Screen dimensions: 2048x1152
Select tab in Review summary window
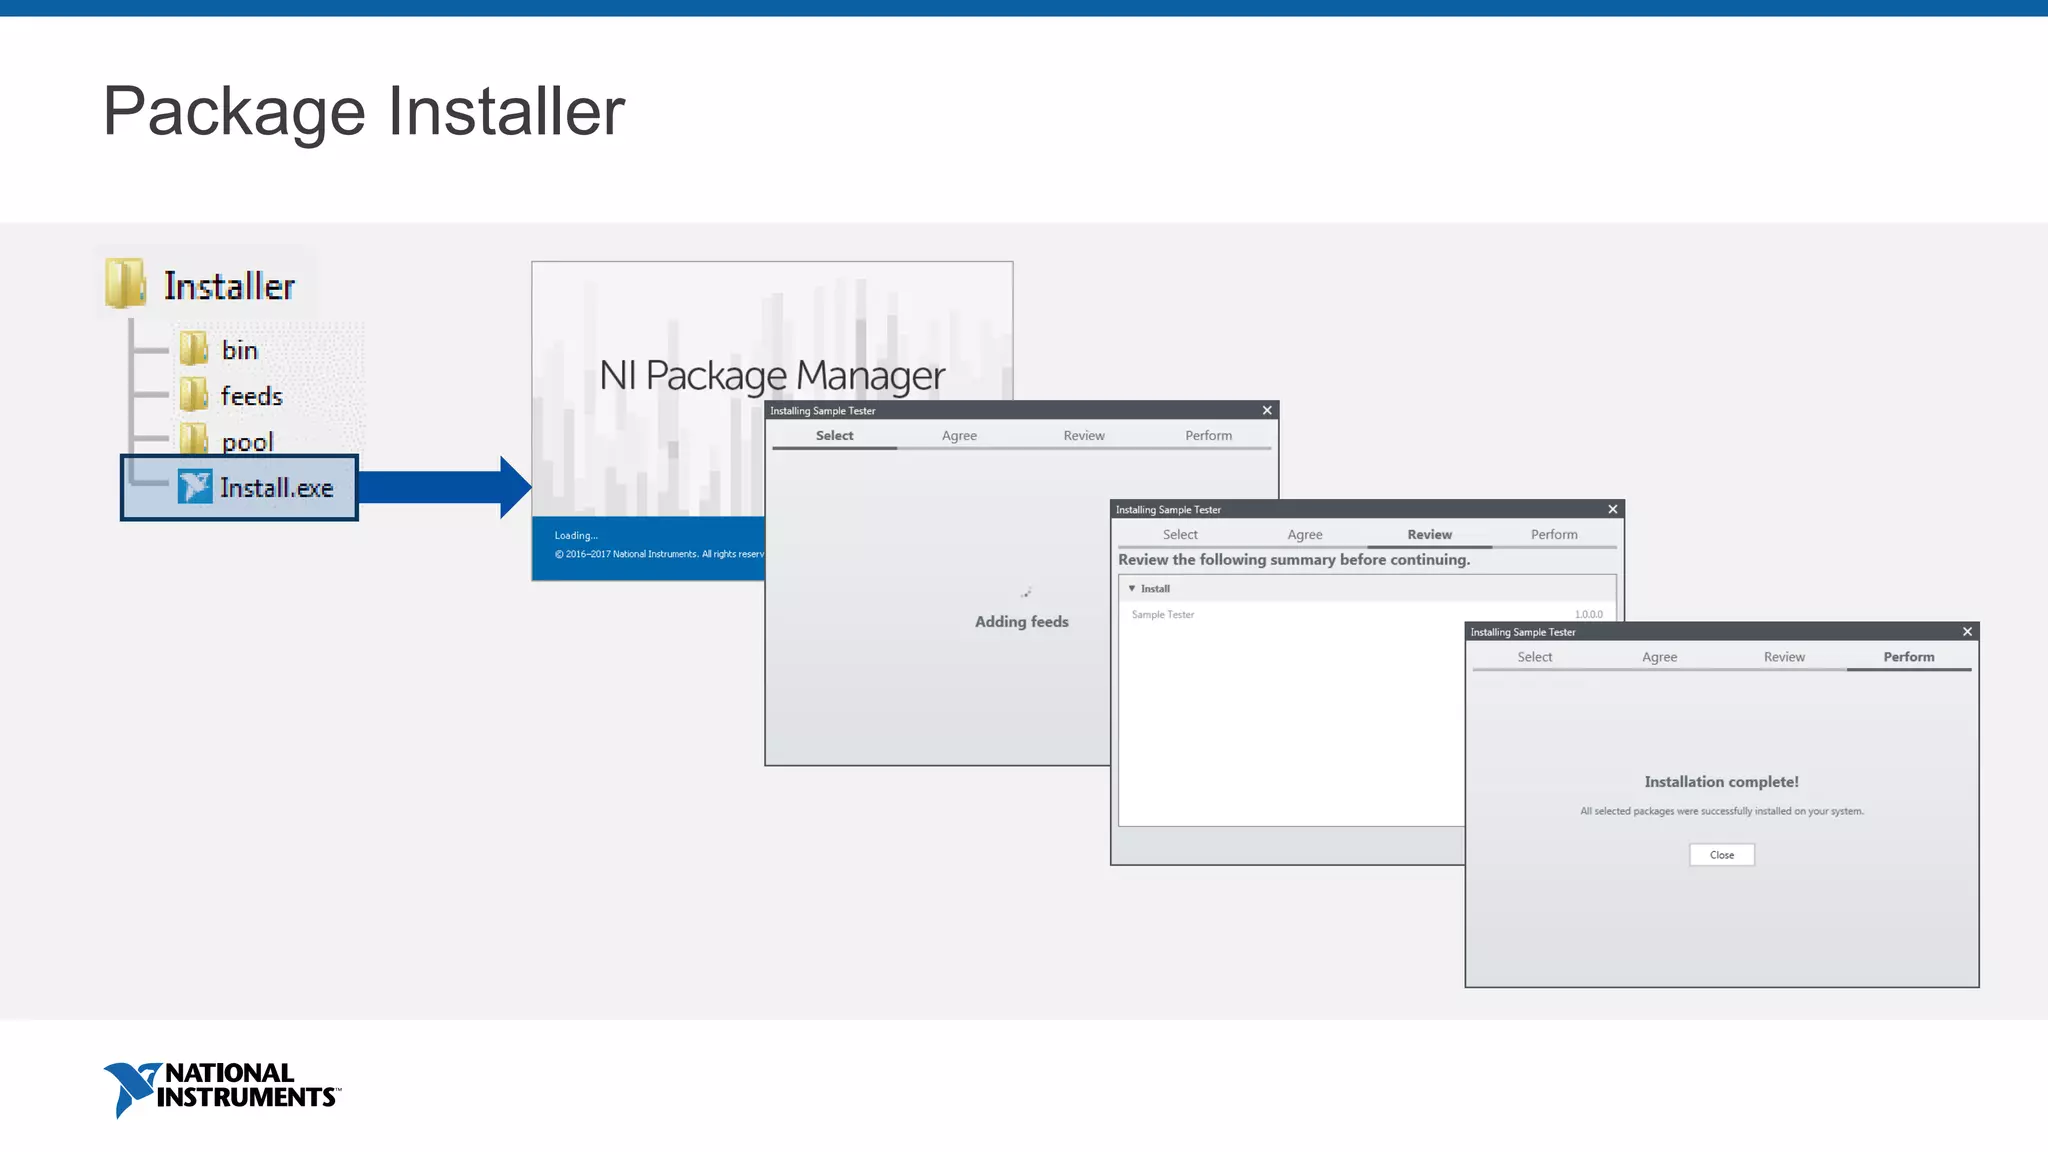pyautogui.click(x=1180, y=534)
